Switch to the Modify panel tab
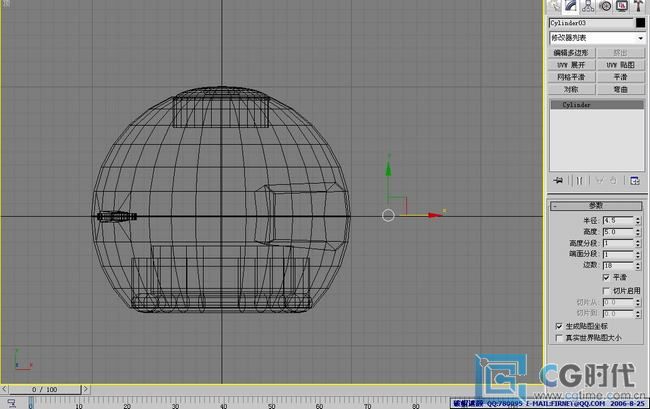650x409 pixels. [x=571, y=6]
